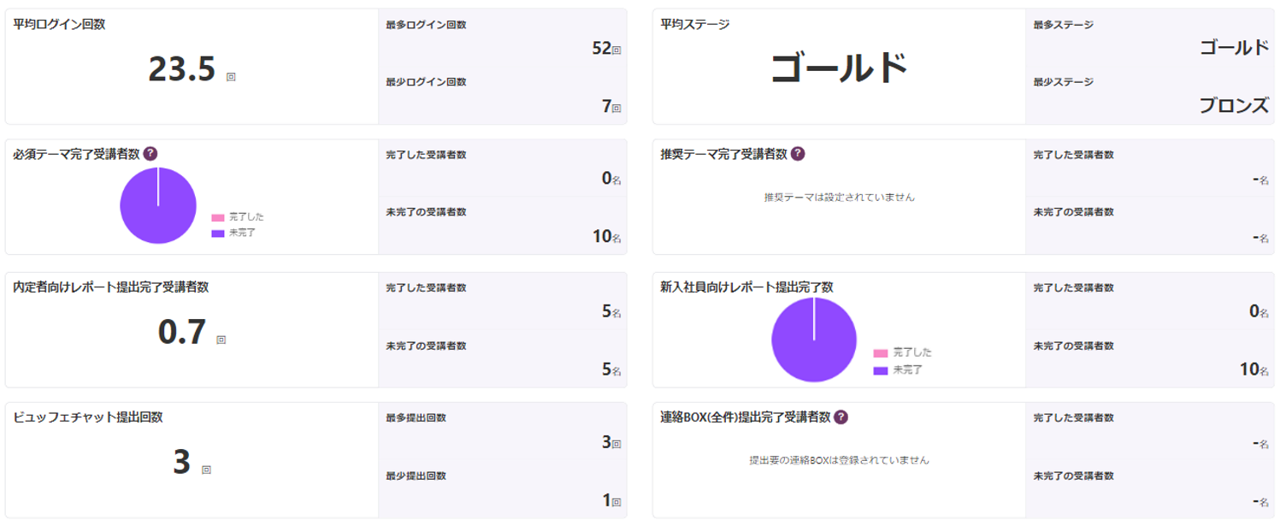
Task: Click the 最少ログイン回数 label
Action: point(426,82)
